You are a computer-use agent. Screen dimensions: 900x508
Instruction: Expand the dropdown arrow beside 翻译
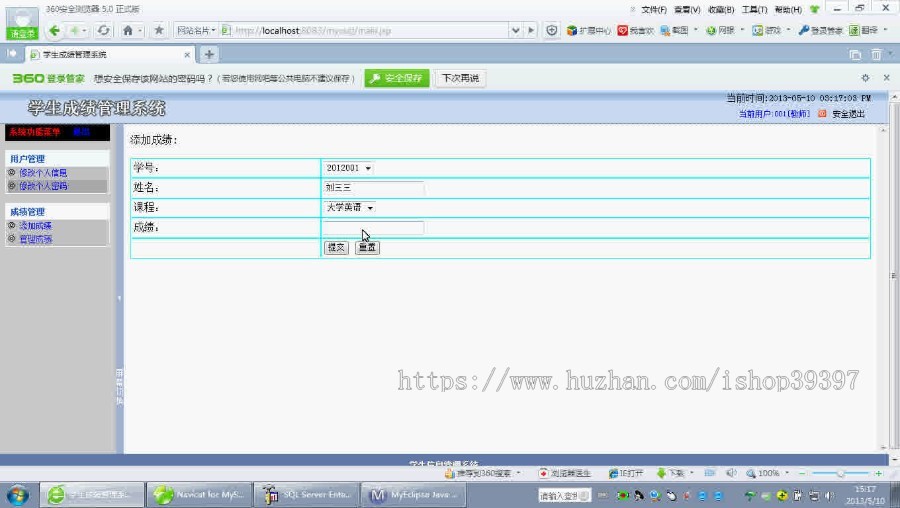885,30
